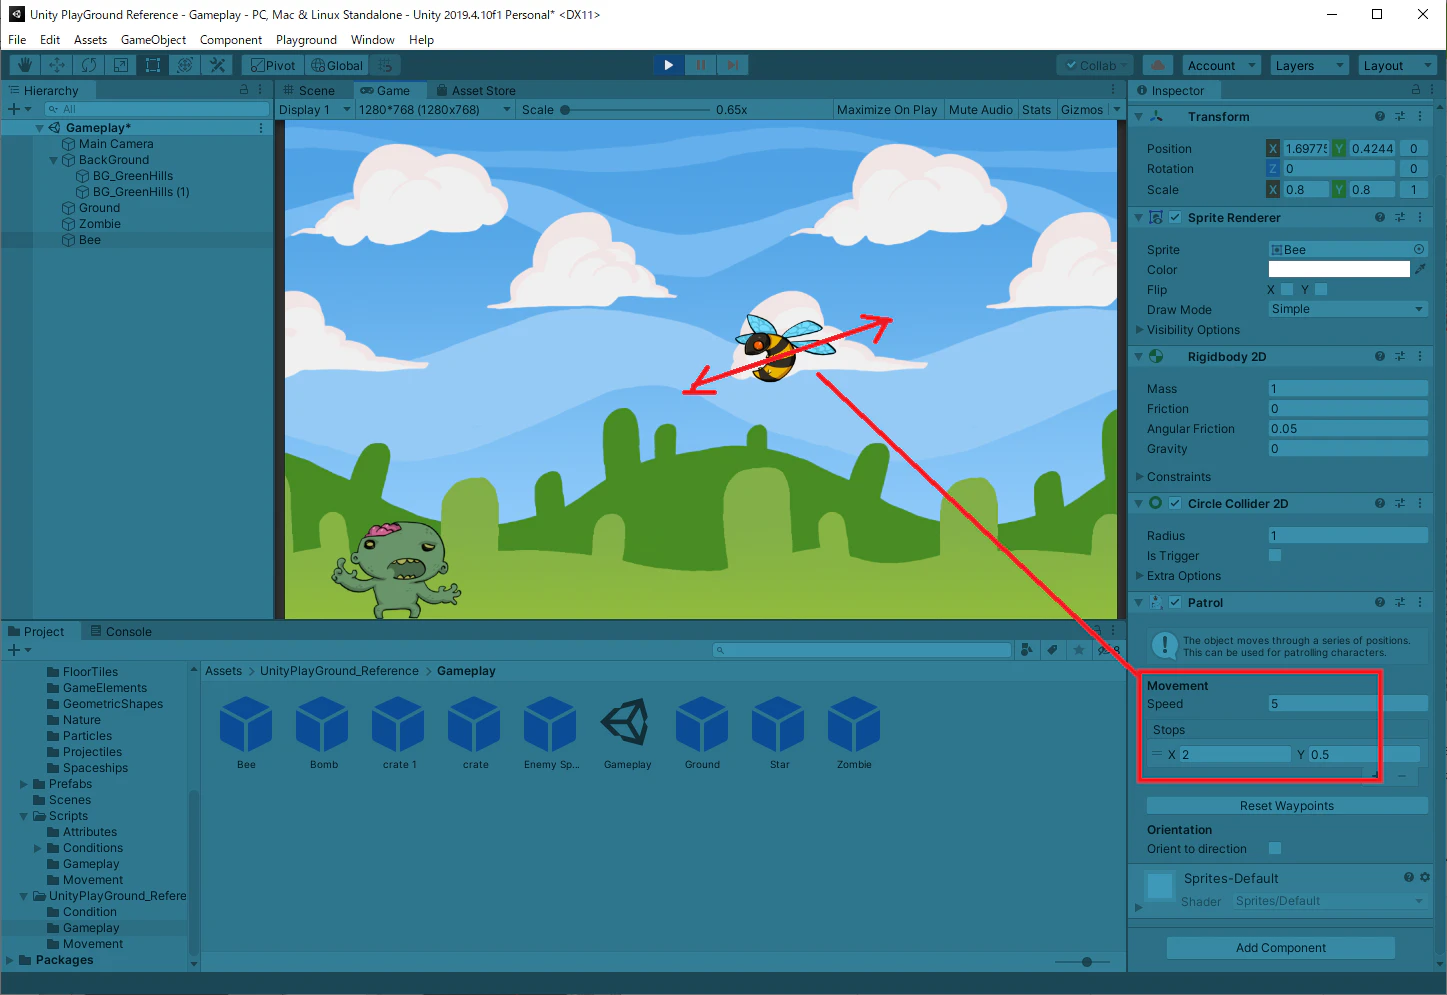Viewport: 1447px width, 995px height.
Task: Select the Move tool
Action: pos(57,65)
